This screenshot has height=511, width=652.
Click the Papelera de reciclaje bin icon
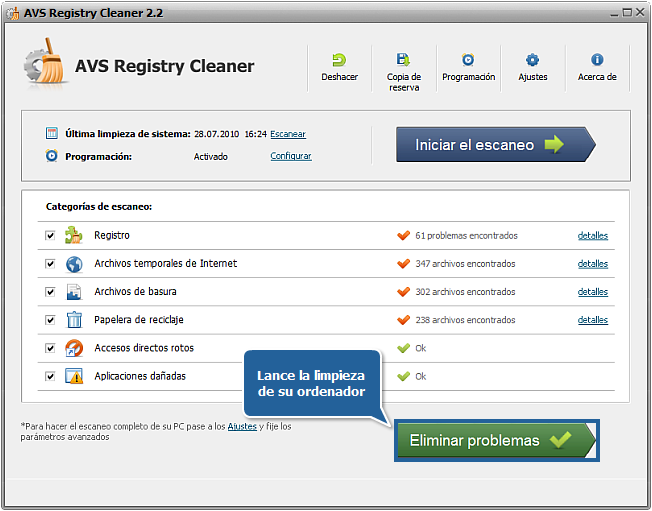(x=74, y=320)
